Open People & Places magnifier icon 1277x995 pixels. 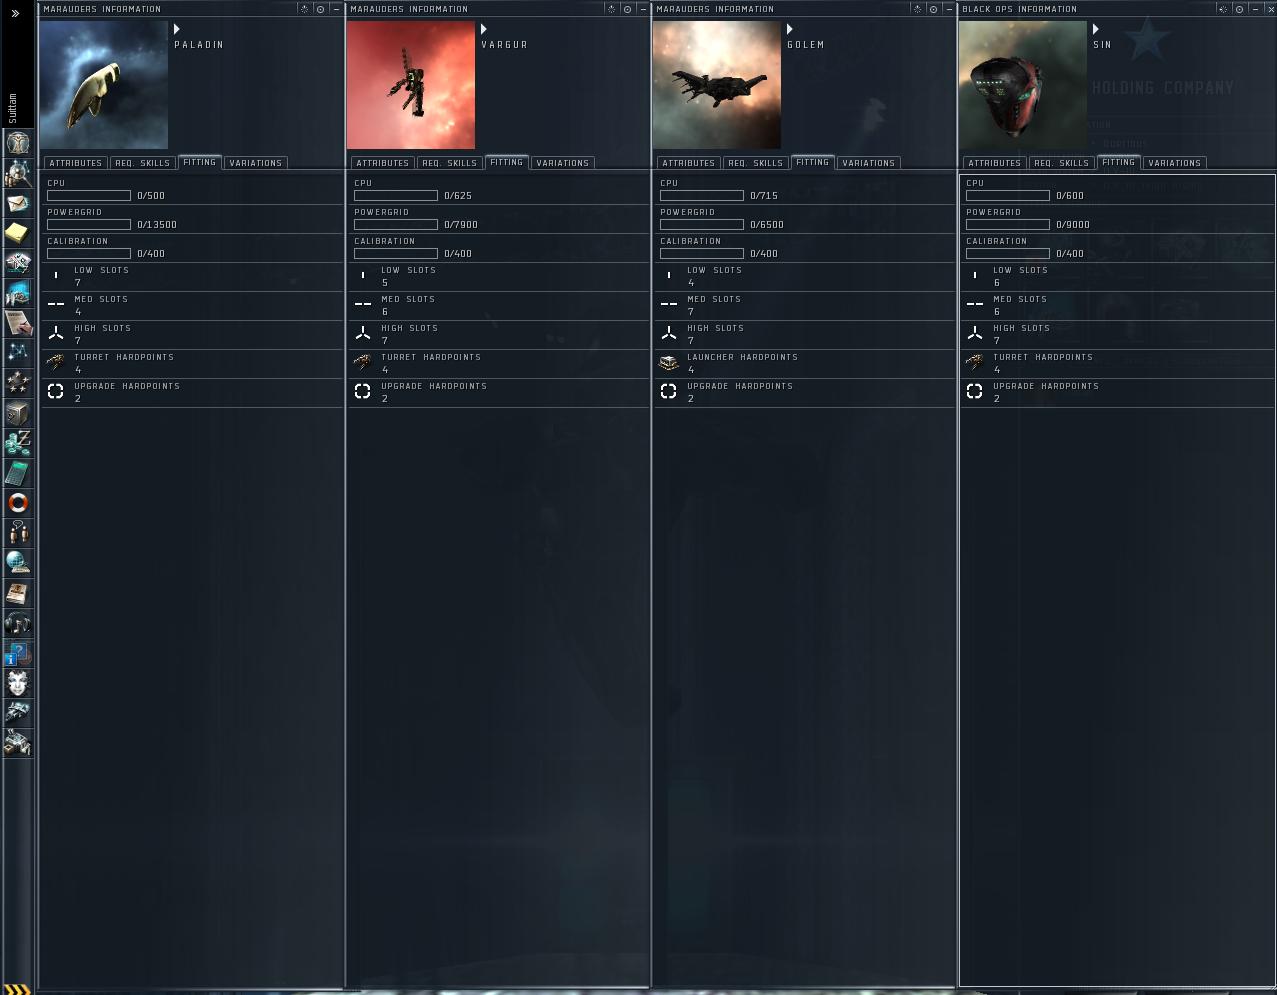point(18,173)
